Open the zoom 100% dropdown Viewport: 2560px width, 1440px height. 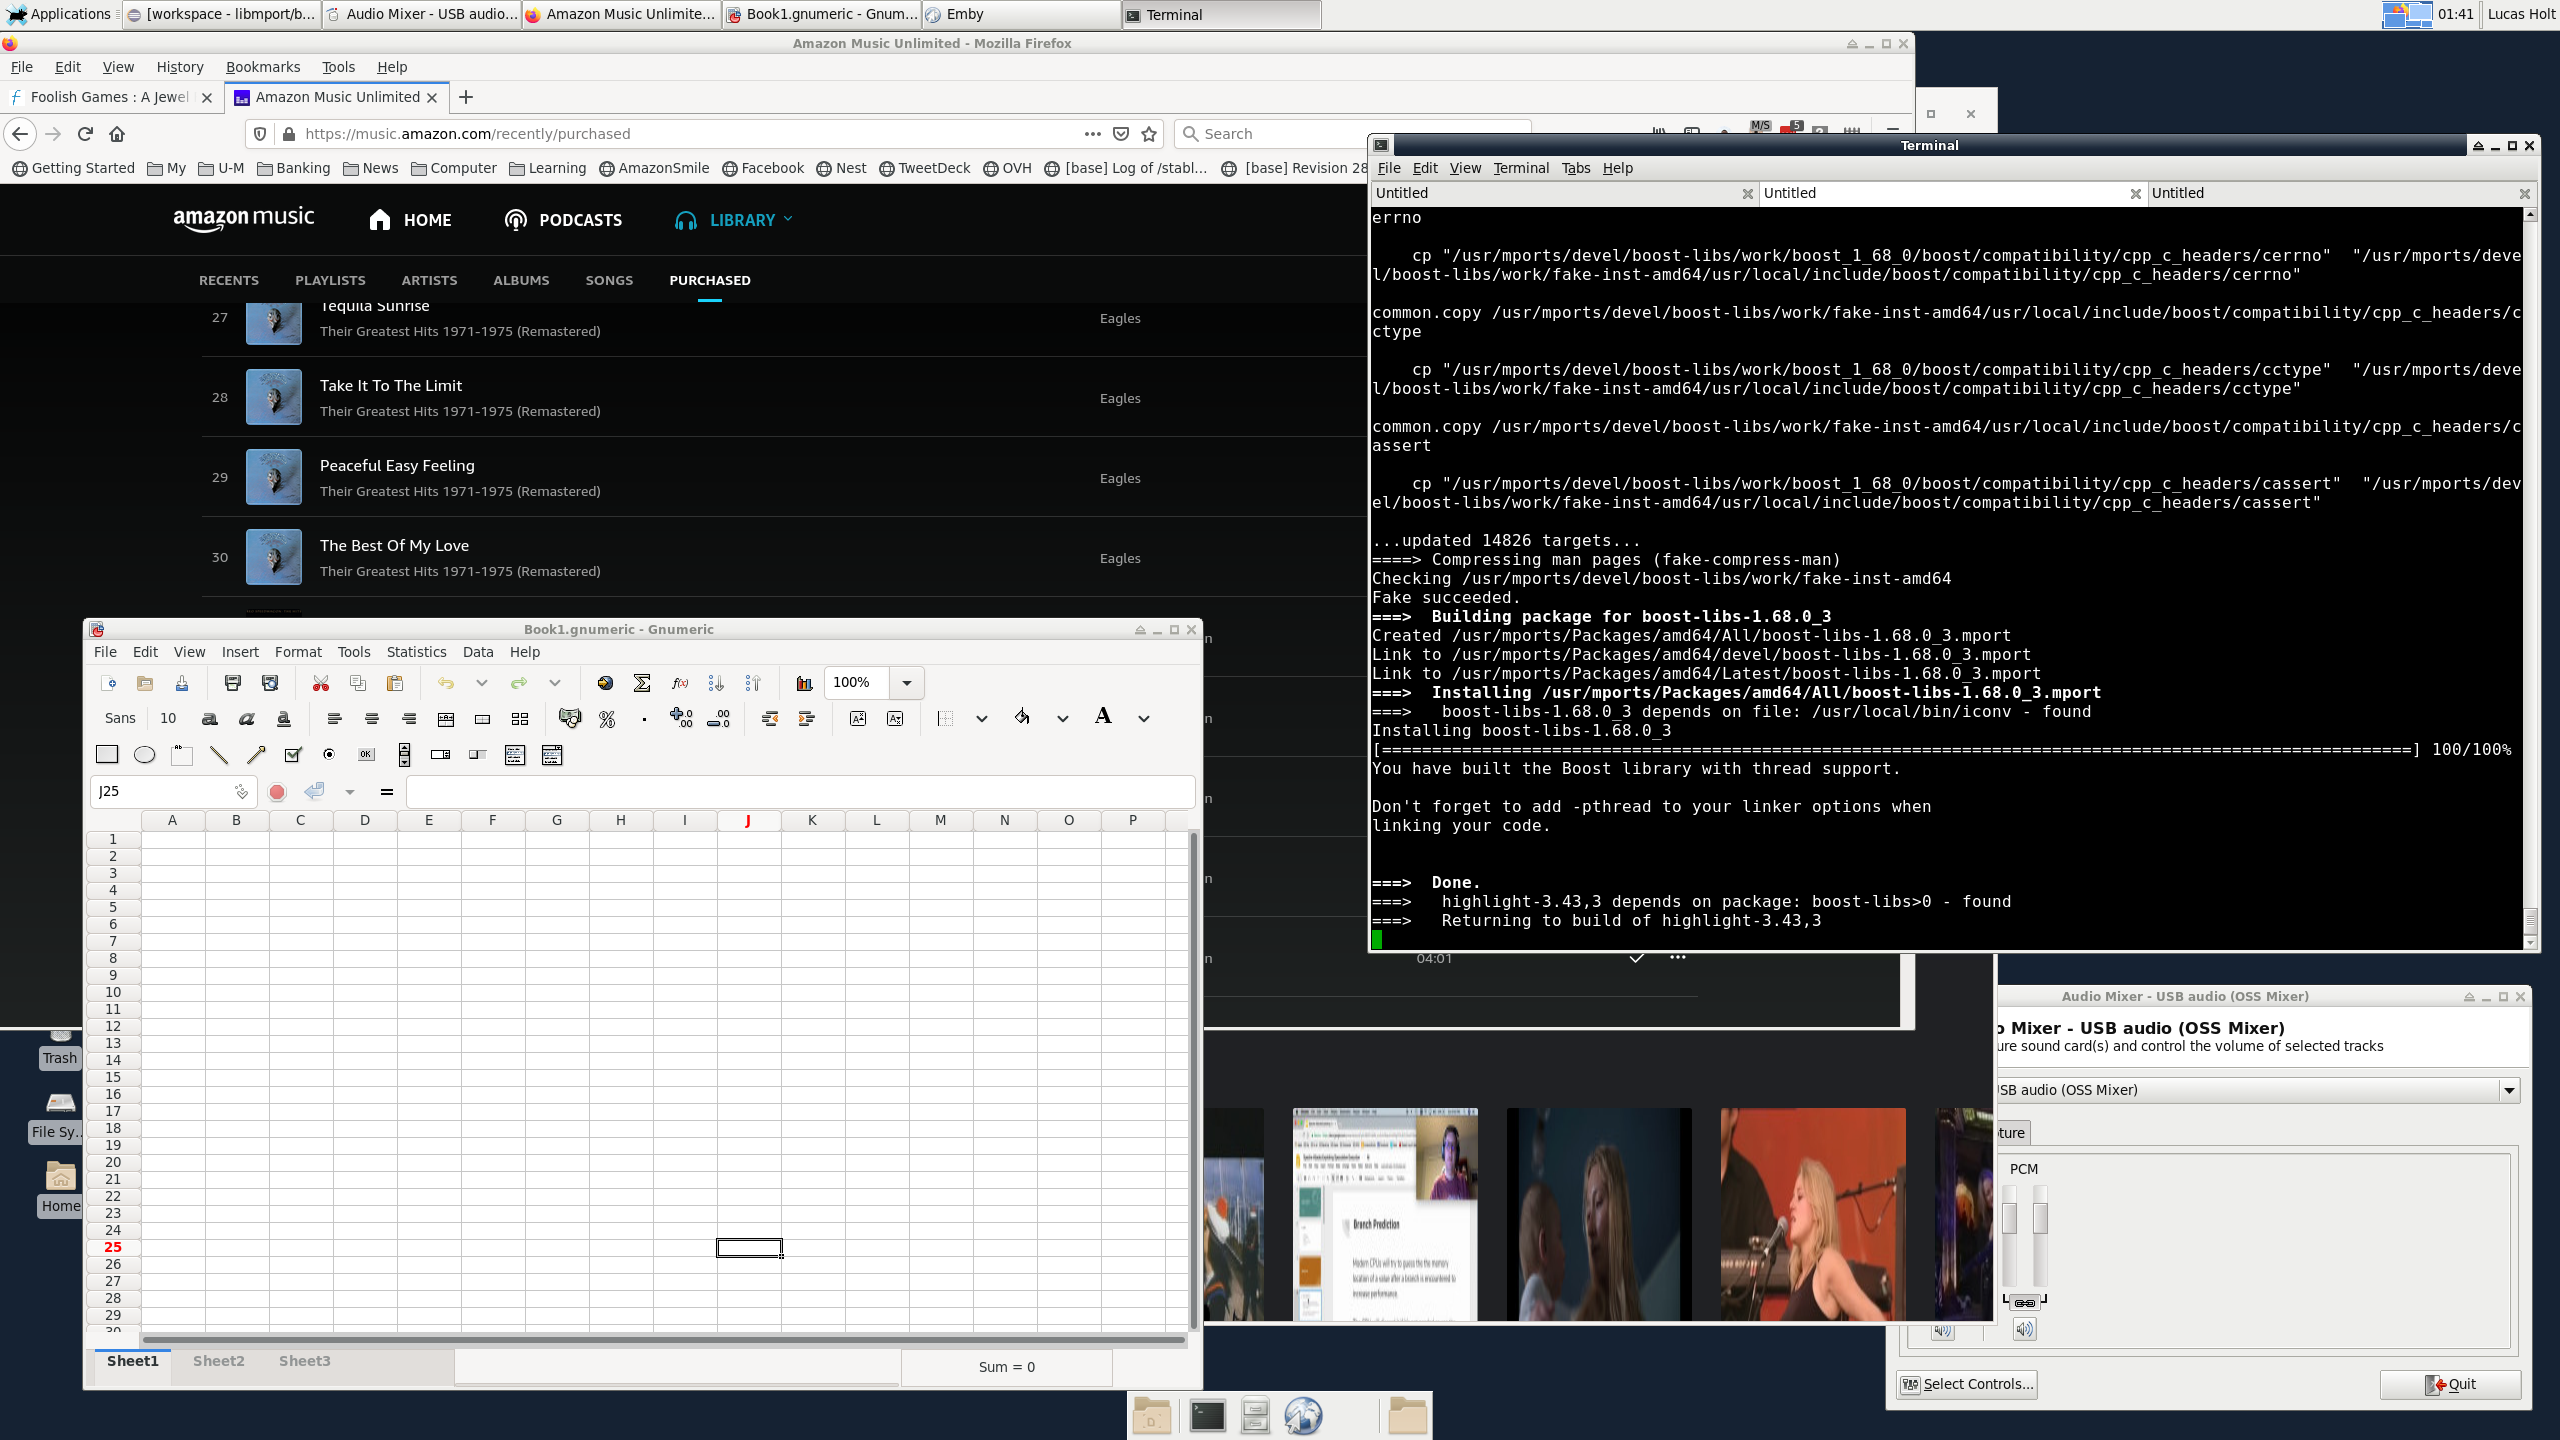click(x=906, y=683)
